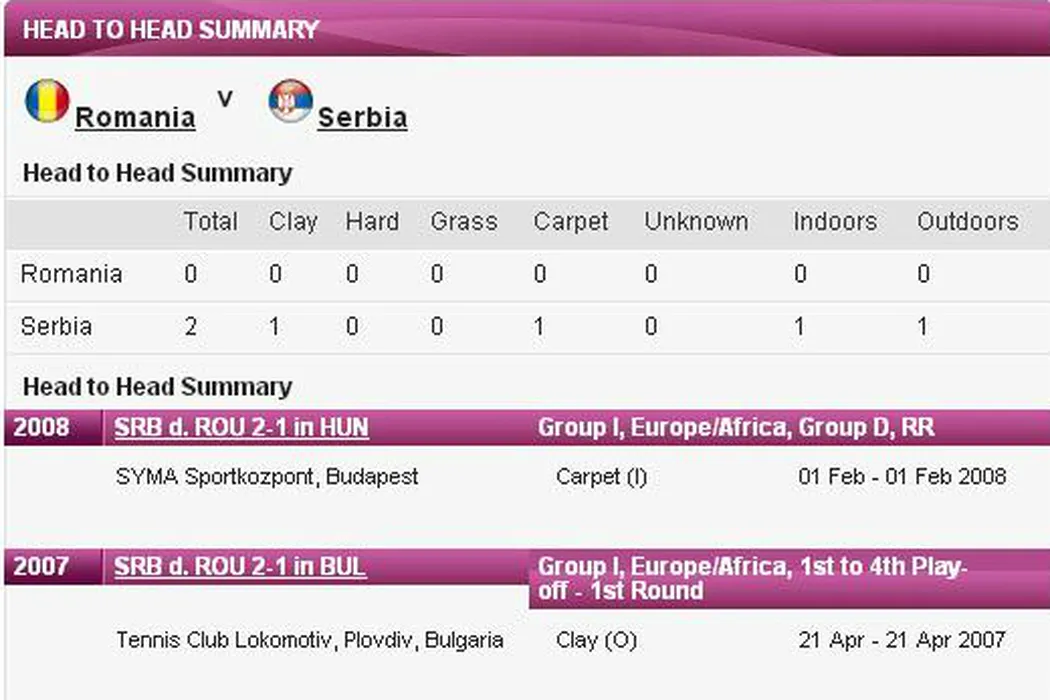Click the Serbia row label in table
1050x700 pixels.
point(56,326)
